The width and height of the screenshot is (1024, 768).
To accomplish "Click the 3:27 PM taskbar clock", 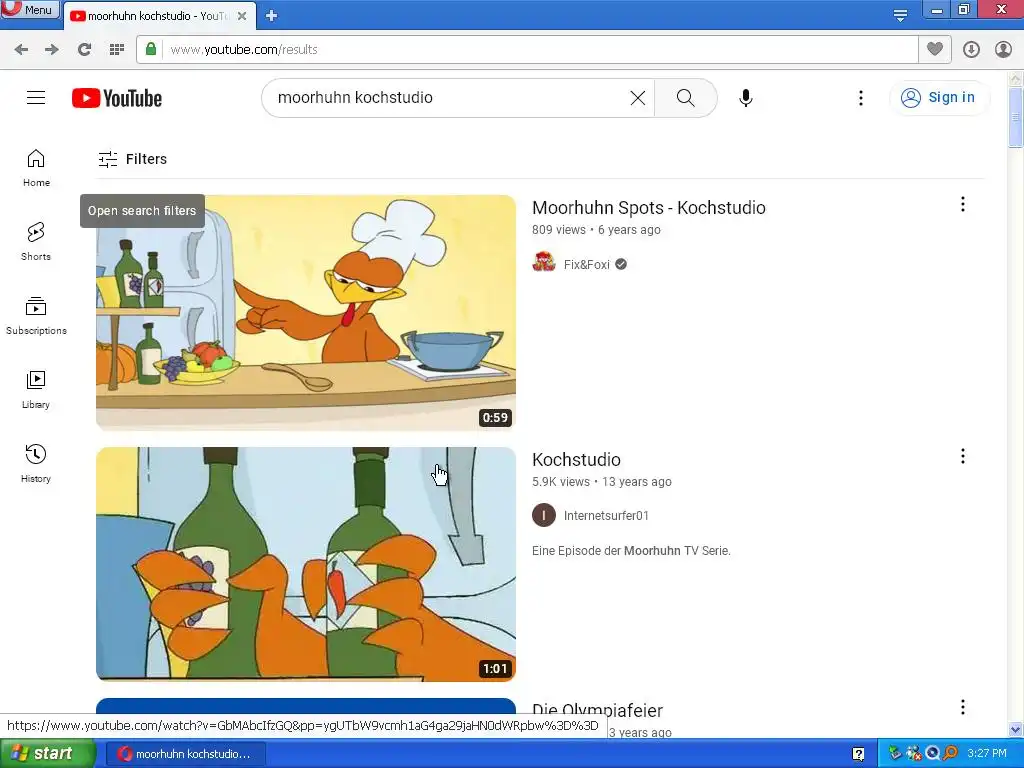I will 987,754.
